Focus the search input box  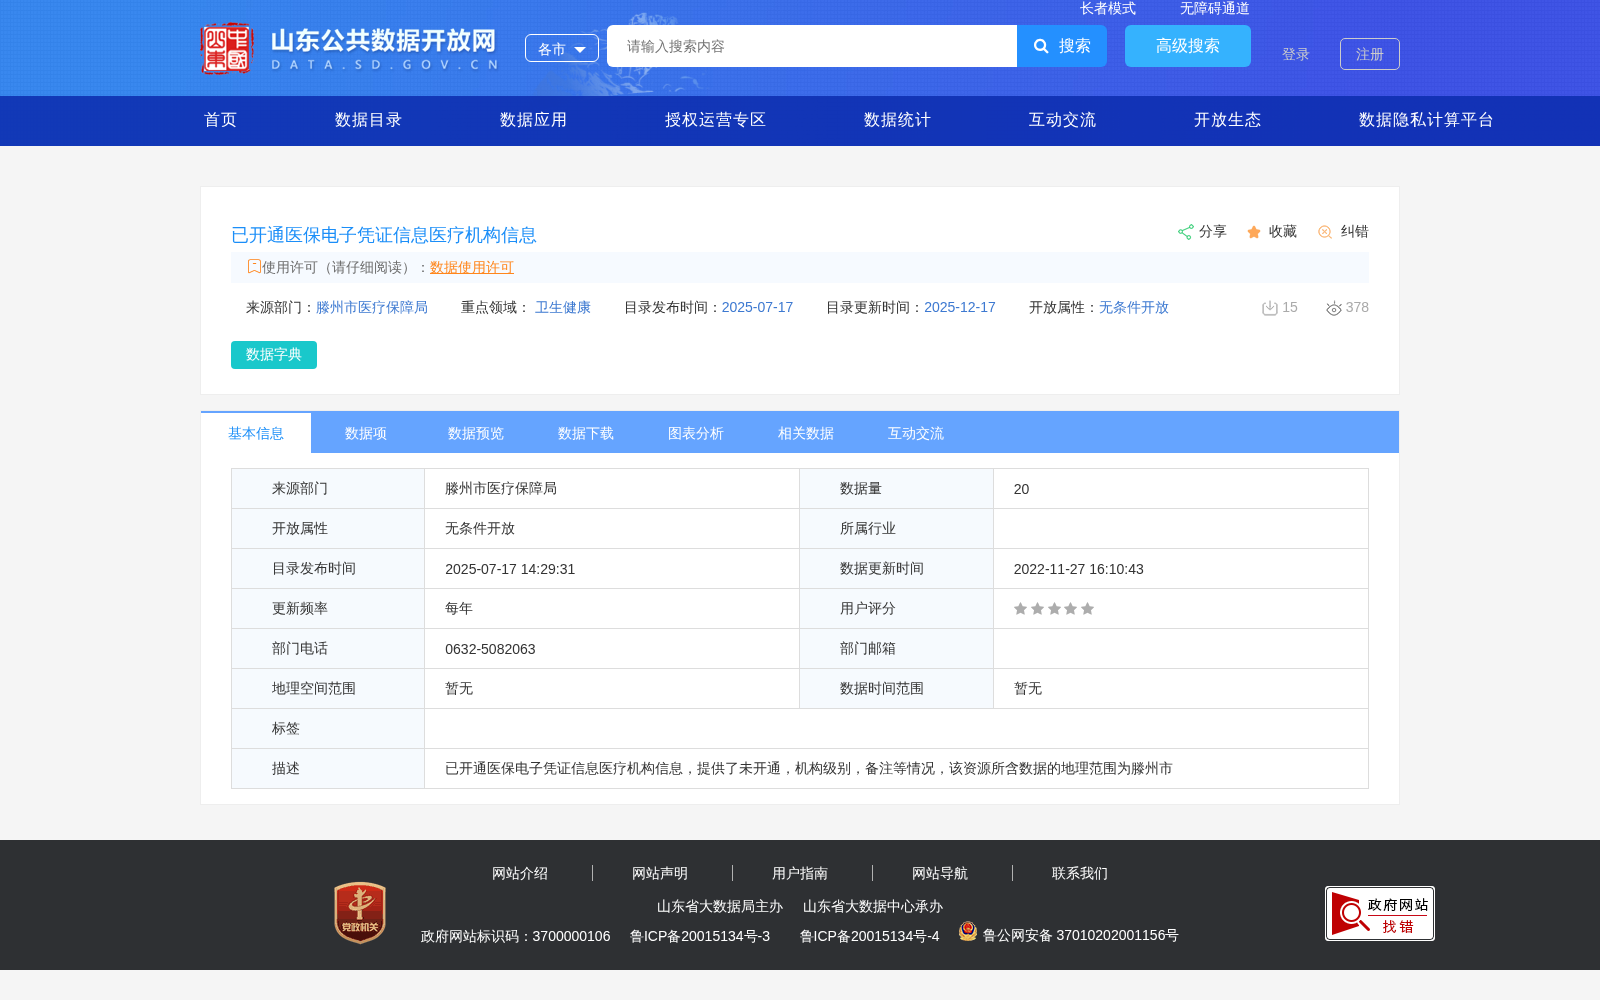pos(812,46)
